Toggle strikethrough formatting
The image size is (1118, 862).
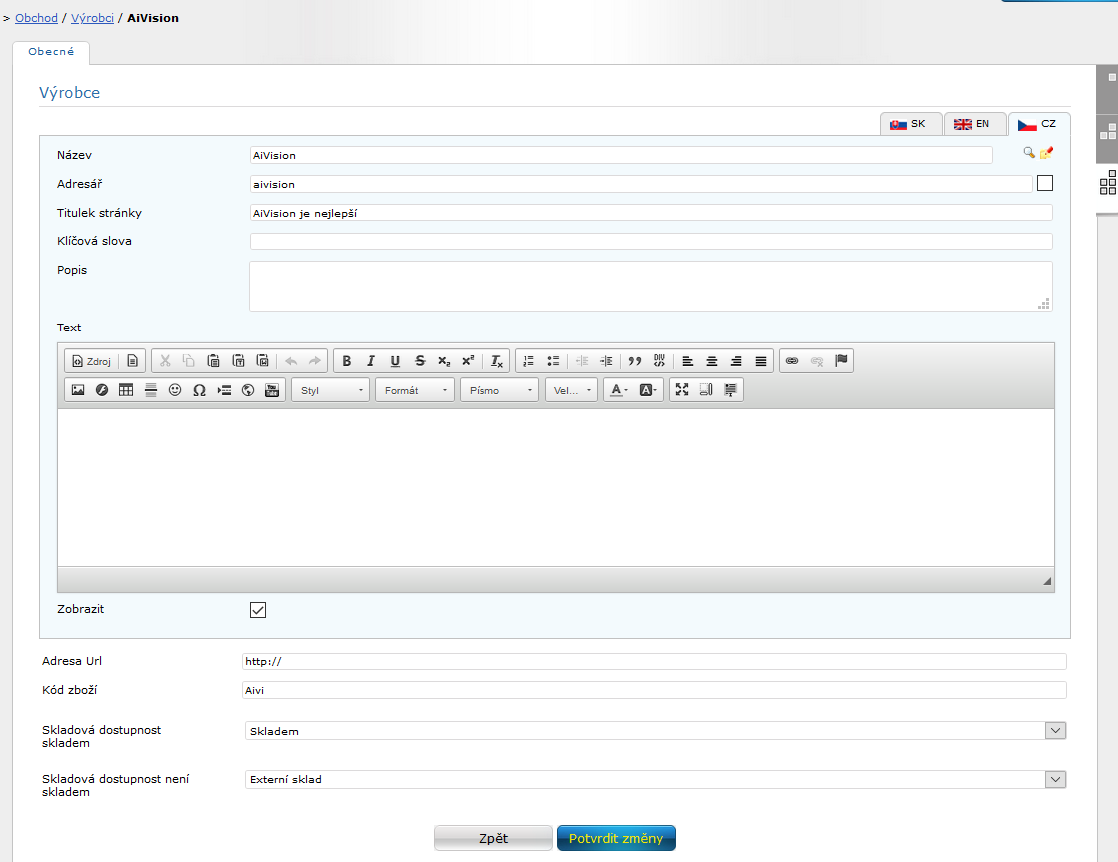pos(420,361)
